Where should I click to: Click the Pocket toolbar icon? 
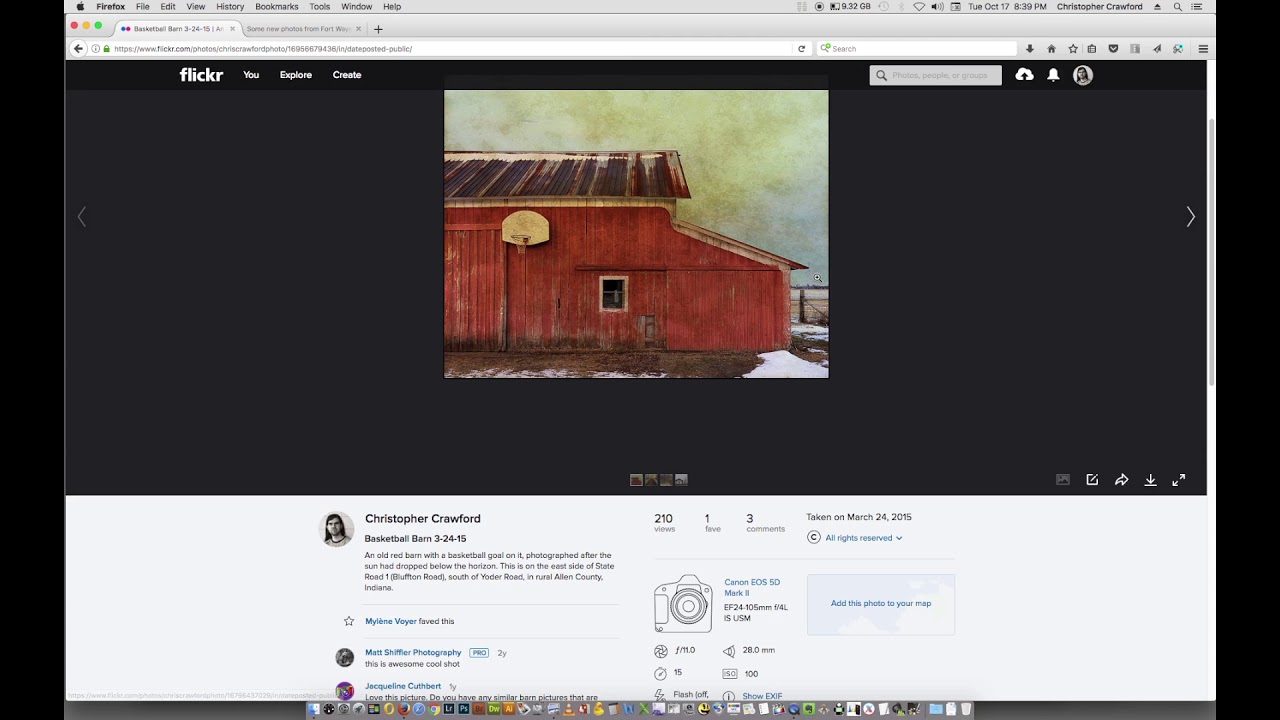pos(1113,48)
